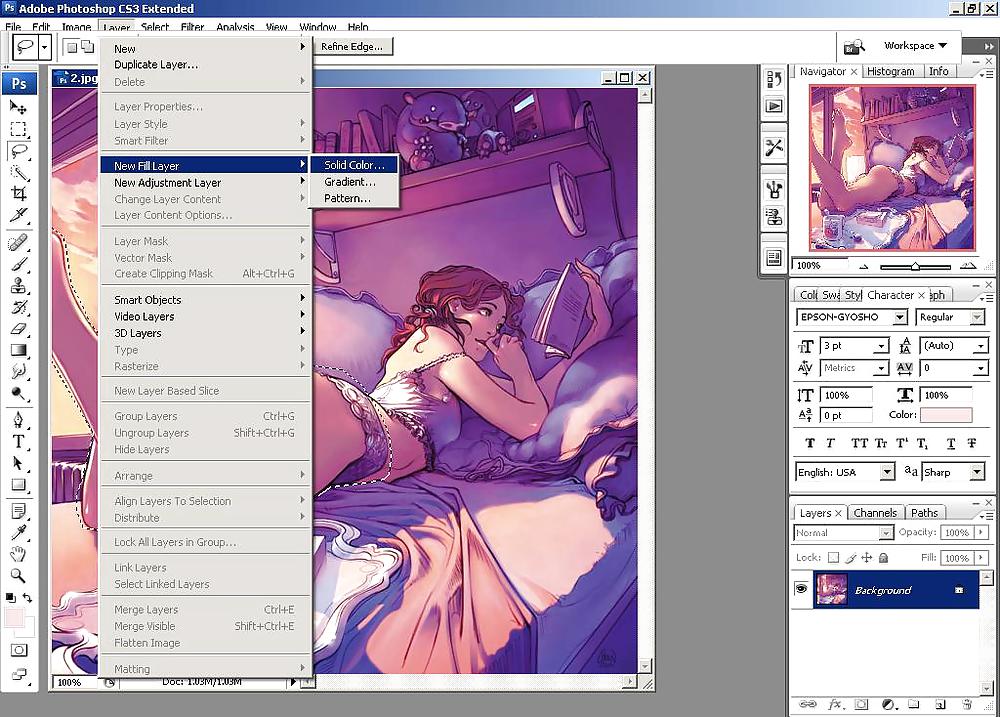1000x717 pixels.
Task: Toggle Strikethrough in Character panel
Action: point(972,443)
